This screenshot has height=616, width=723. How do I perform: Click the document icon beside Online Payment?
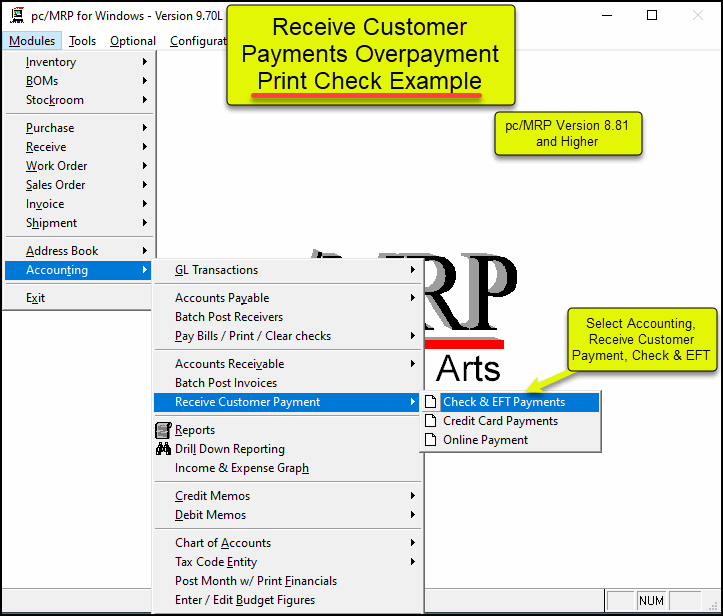point(431,440)
